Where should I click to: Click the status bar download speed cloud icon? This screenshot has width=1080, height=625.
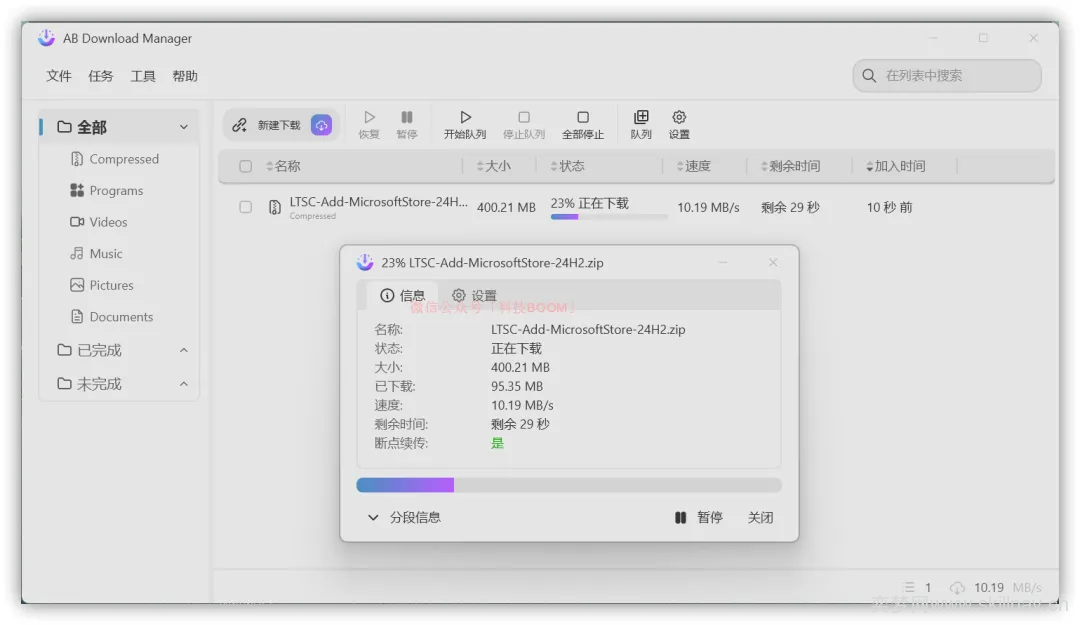pos(957,588)
